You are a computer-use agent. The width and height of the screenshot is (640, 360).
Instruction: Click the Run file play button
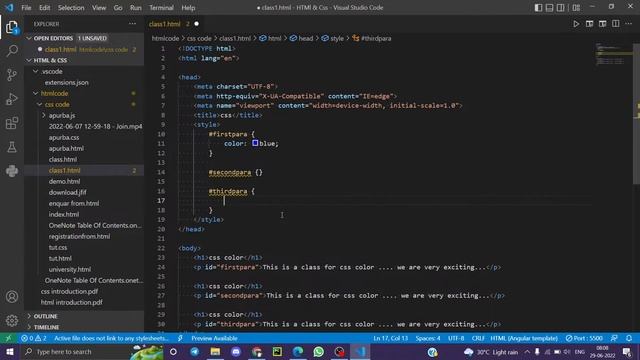pyautogui.click(x=576, y=24)
